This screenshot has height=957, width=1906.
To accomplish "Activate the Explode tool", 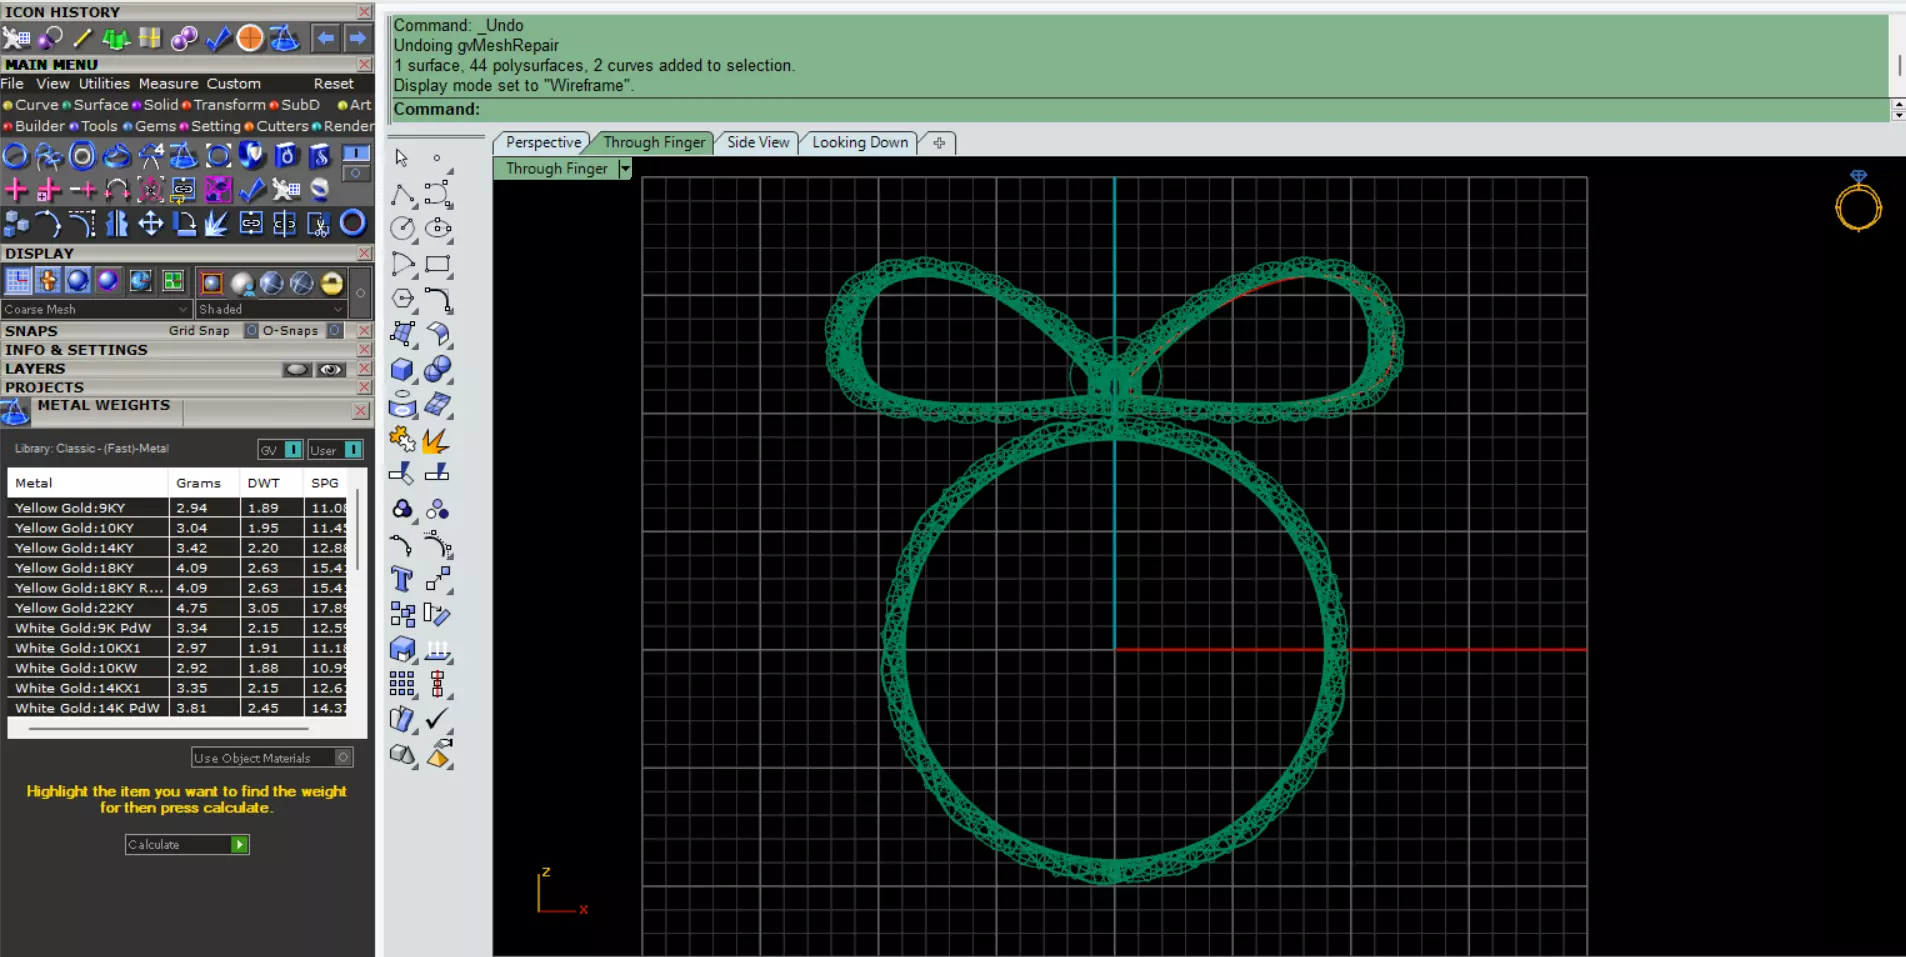I will pyautogui.click(x=437, y=440).
